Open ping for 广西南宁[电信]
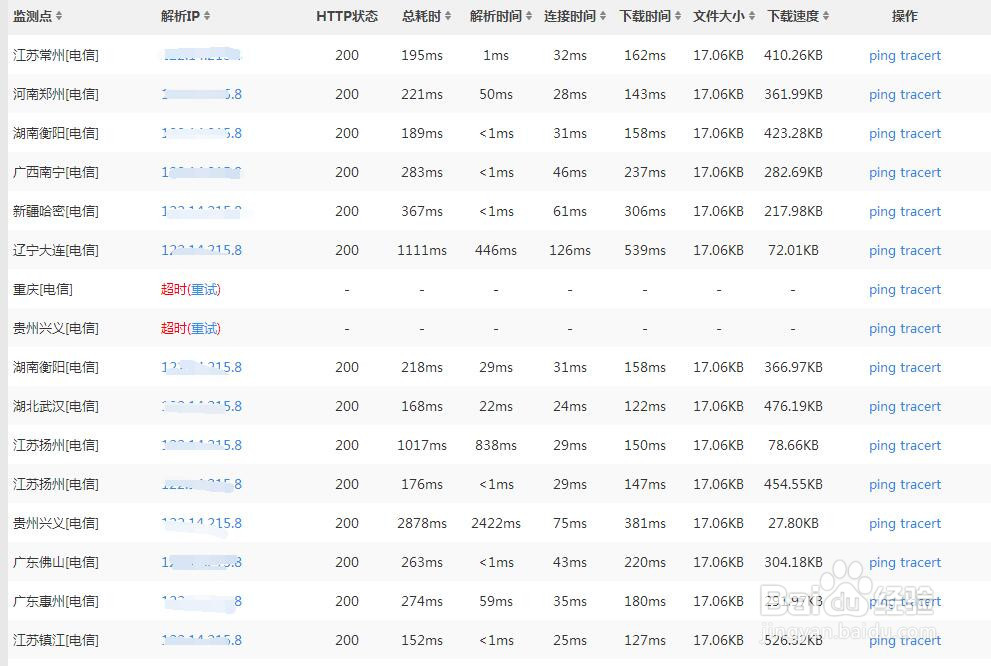 [x=882, y=173]
